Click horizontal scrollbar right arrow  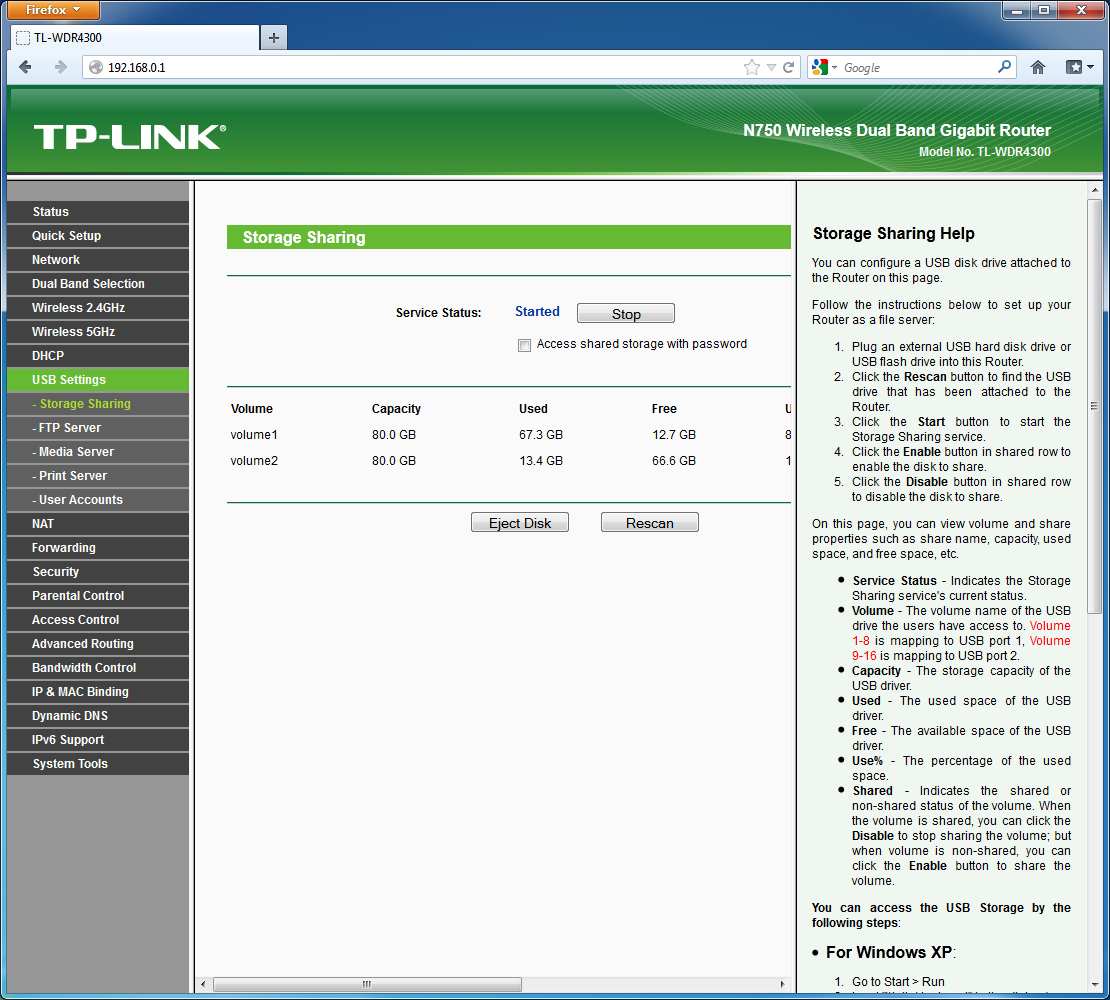[x=782, y=984]
